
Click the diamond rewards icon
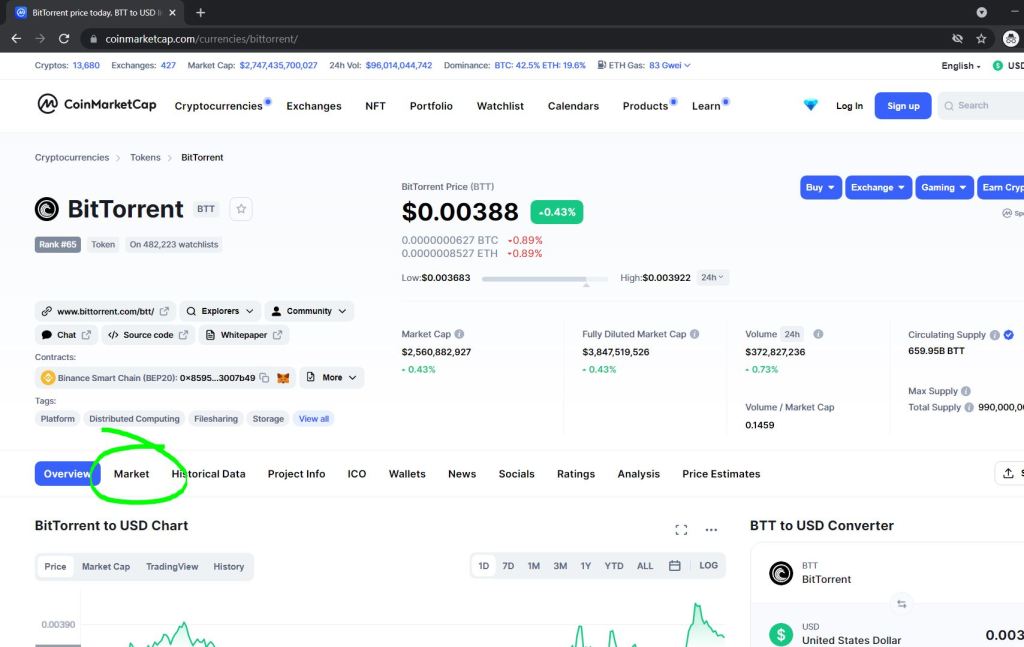point(810,106)
